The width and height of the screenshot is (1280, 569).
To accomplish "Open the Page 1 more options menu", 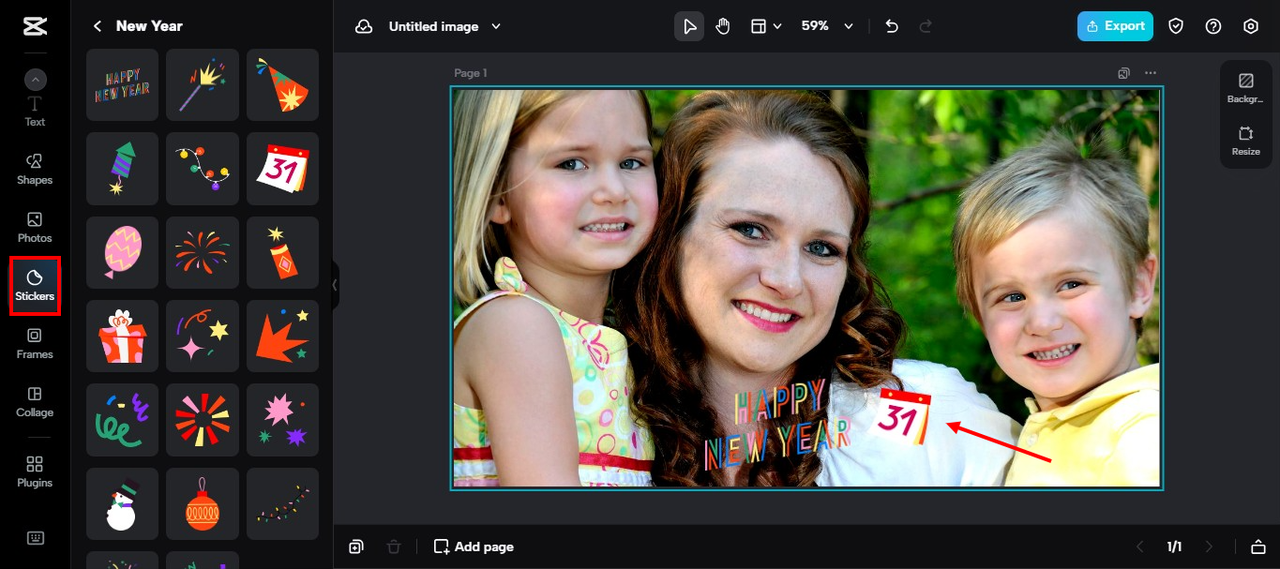I will pyautogui.click(x=1151, y=73).
